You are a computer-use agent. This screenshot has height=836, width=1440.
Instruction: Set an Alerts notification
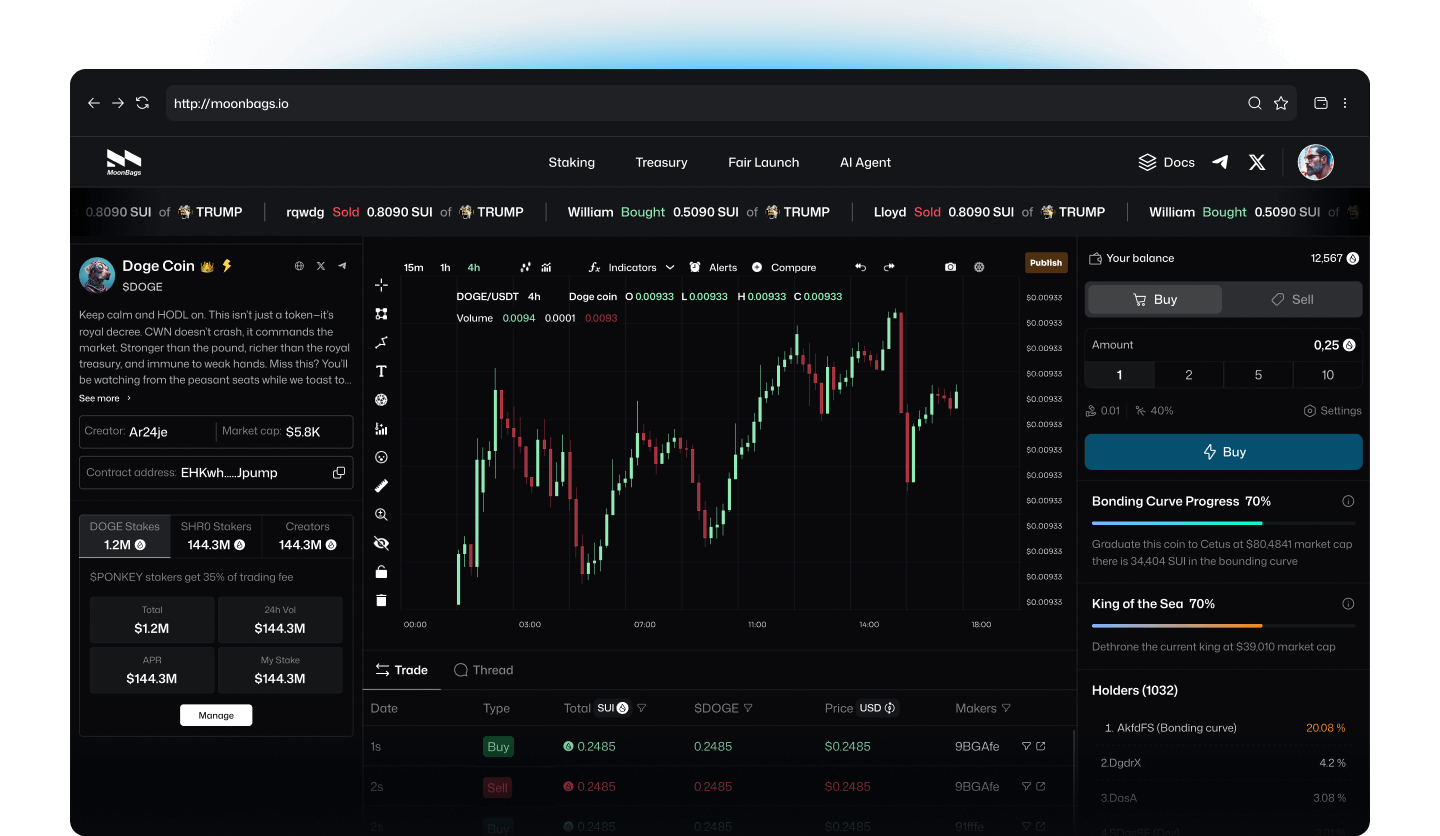tap(713, 267)
